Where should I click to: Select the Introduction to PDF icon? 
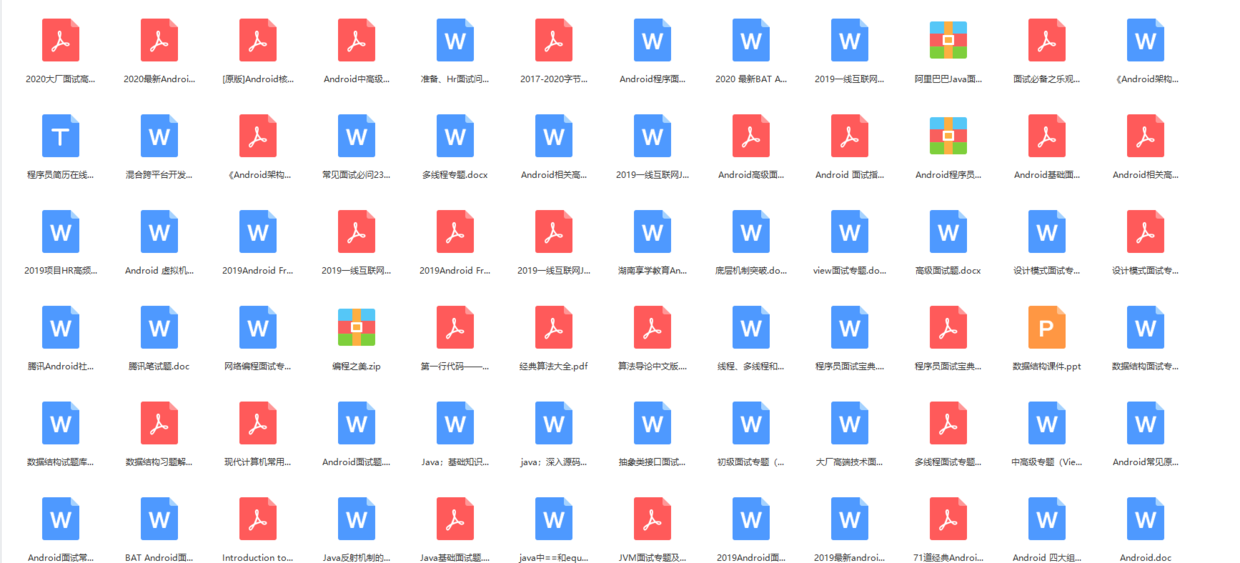(258, 520)
